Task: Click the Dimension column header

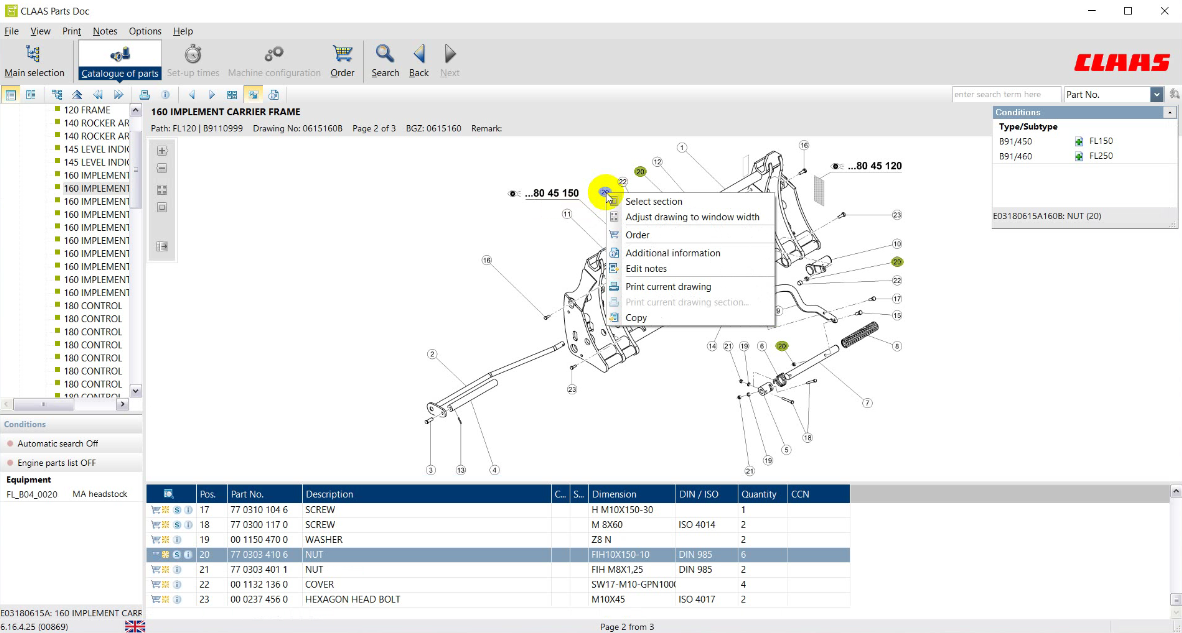Action: [x=632, y=494]
